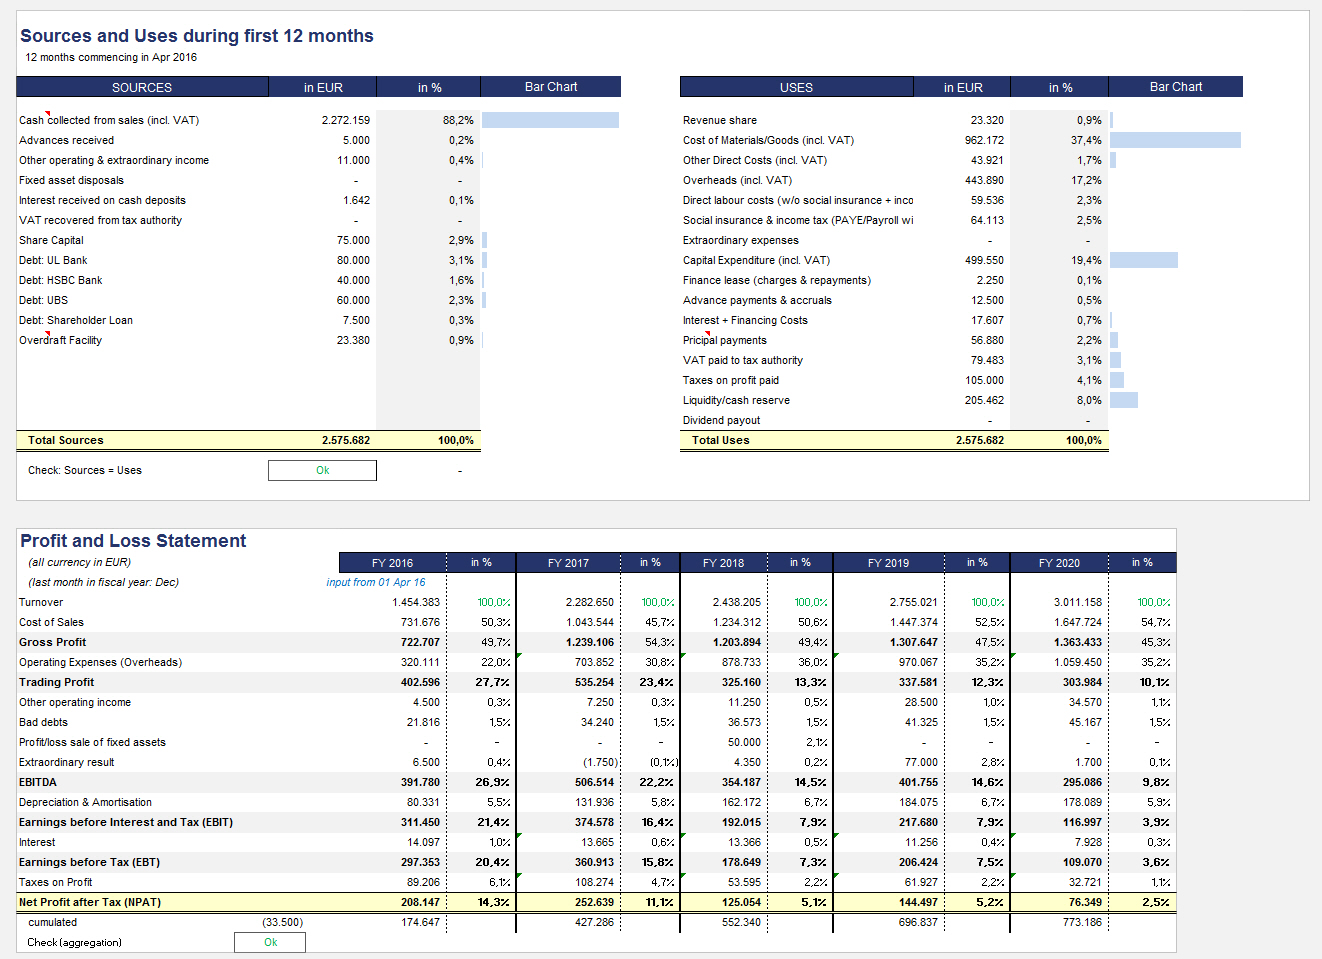Click the FY 2016 column header
The width and height of the screenshot is (1322, 959).
click(x=392, y=563)
